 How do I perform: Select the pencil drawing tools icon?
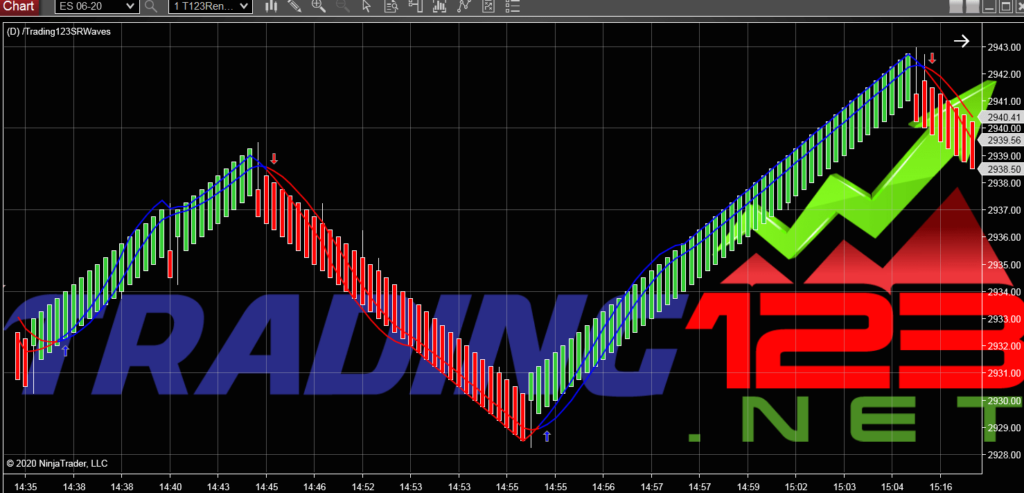(x=295, y=7)
